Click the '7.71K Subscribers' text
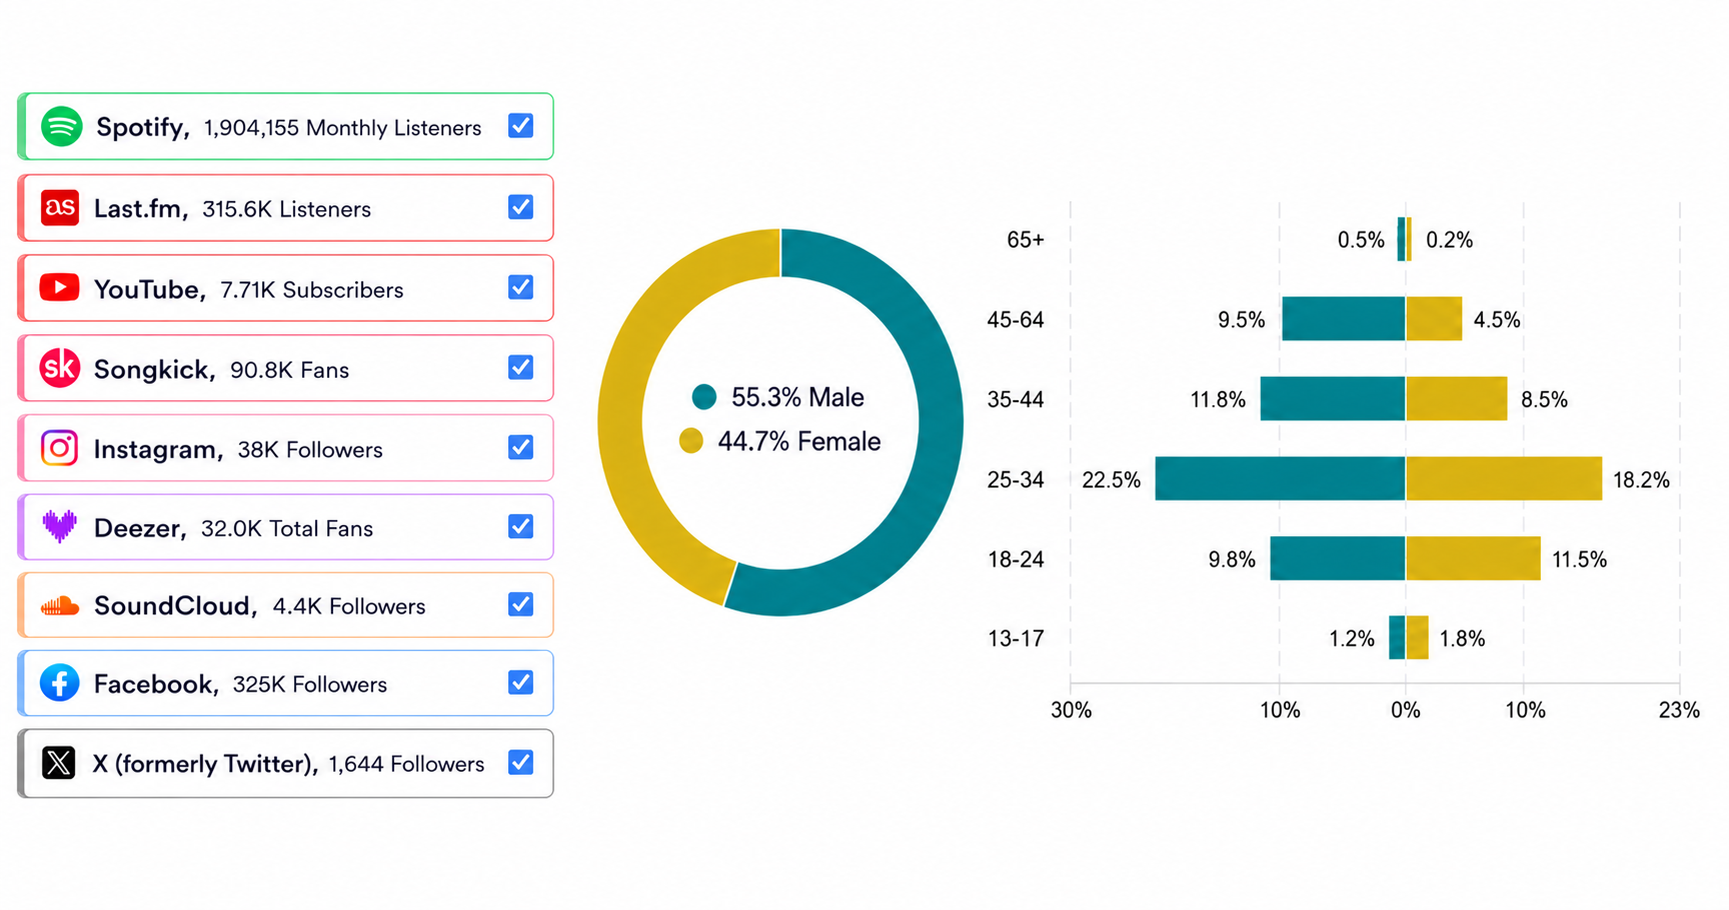Viewport: 1729px width, 910px height. tap(312, 290)
